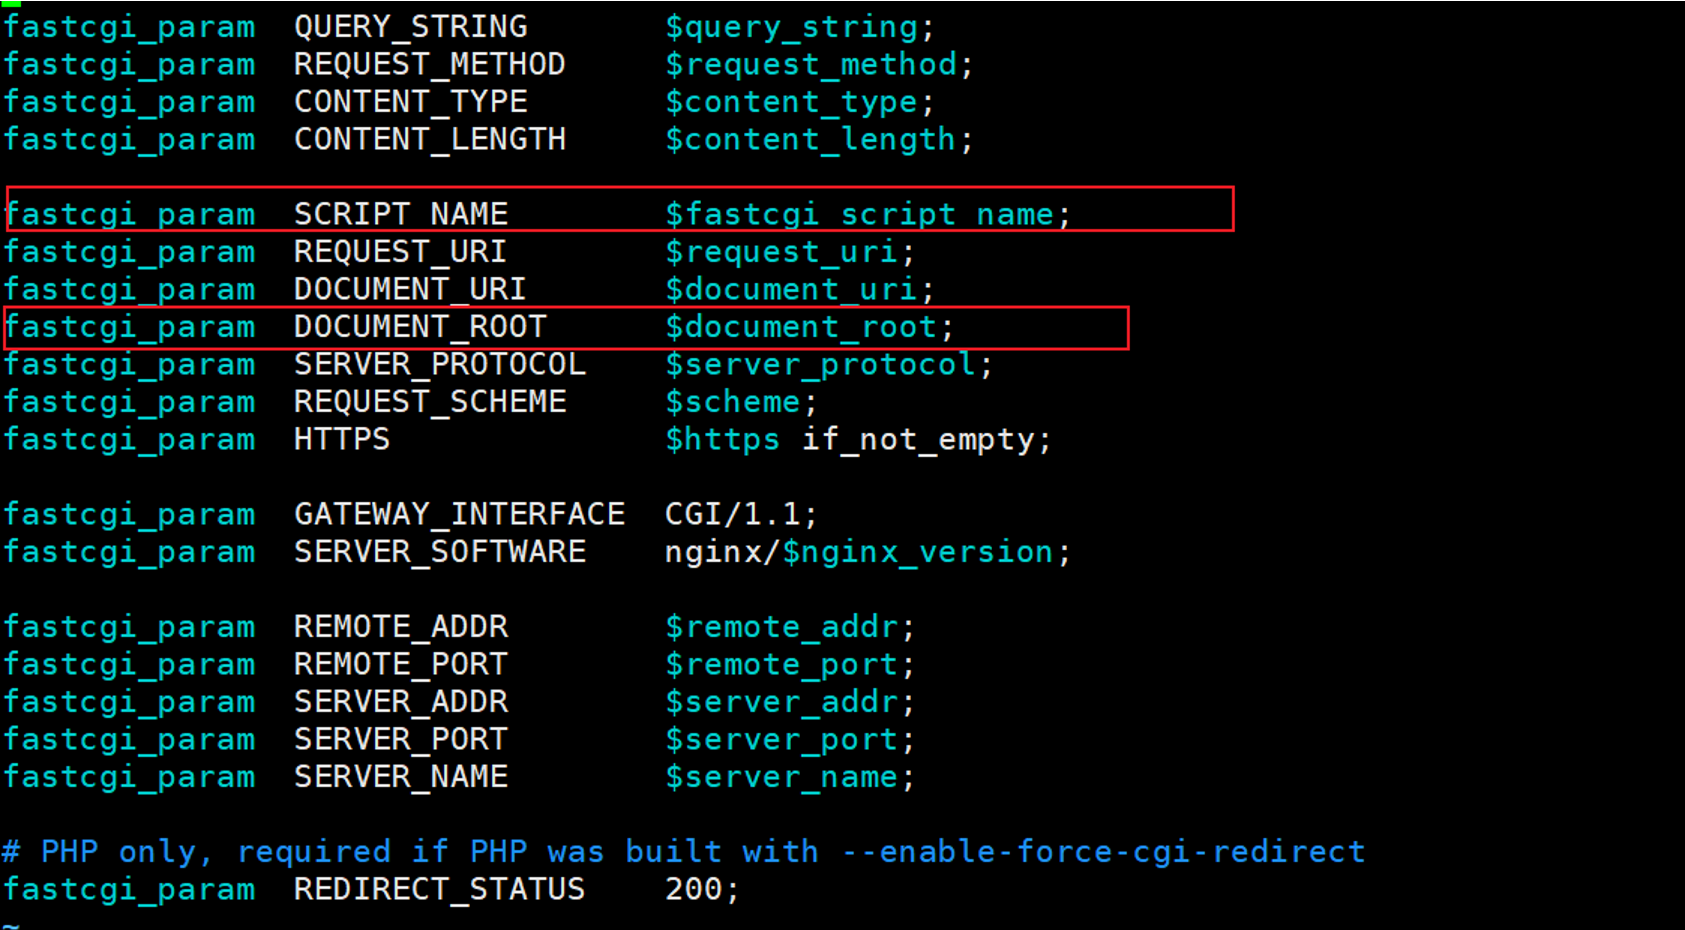Click SCRIPT_NAME inside red highlighted box
The width and height of the screenshot is (1685, 930).
pyautogui.click(x=401, y=215)
